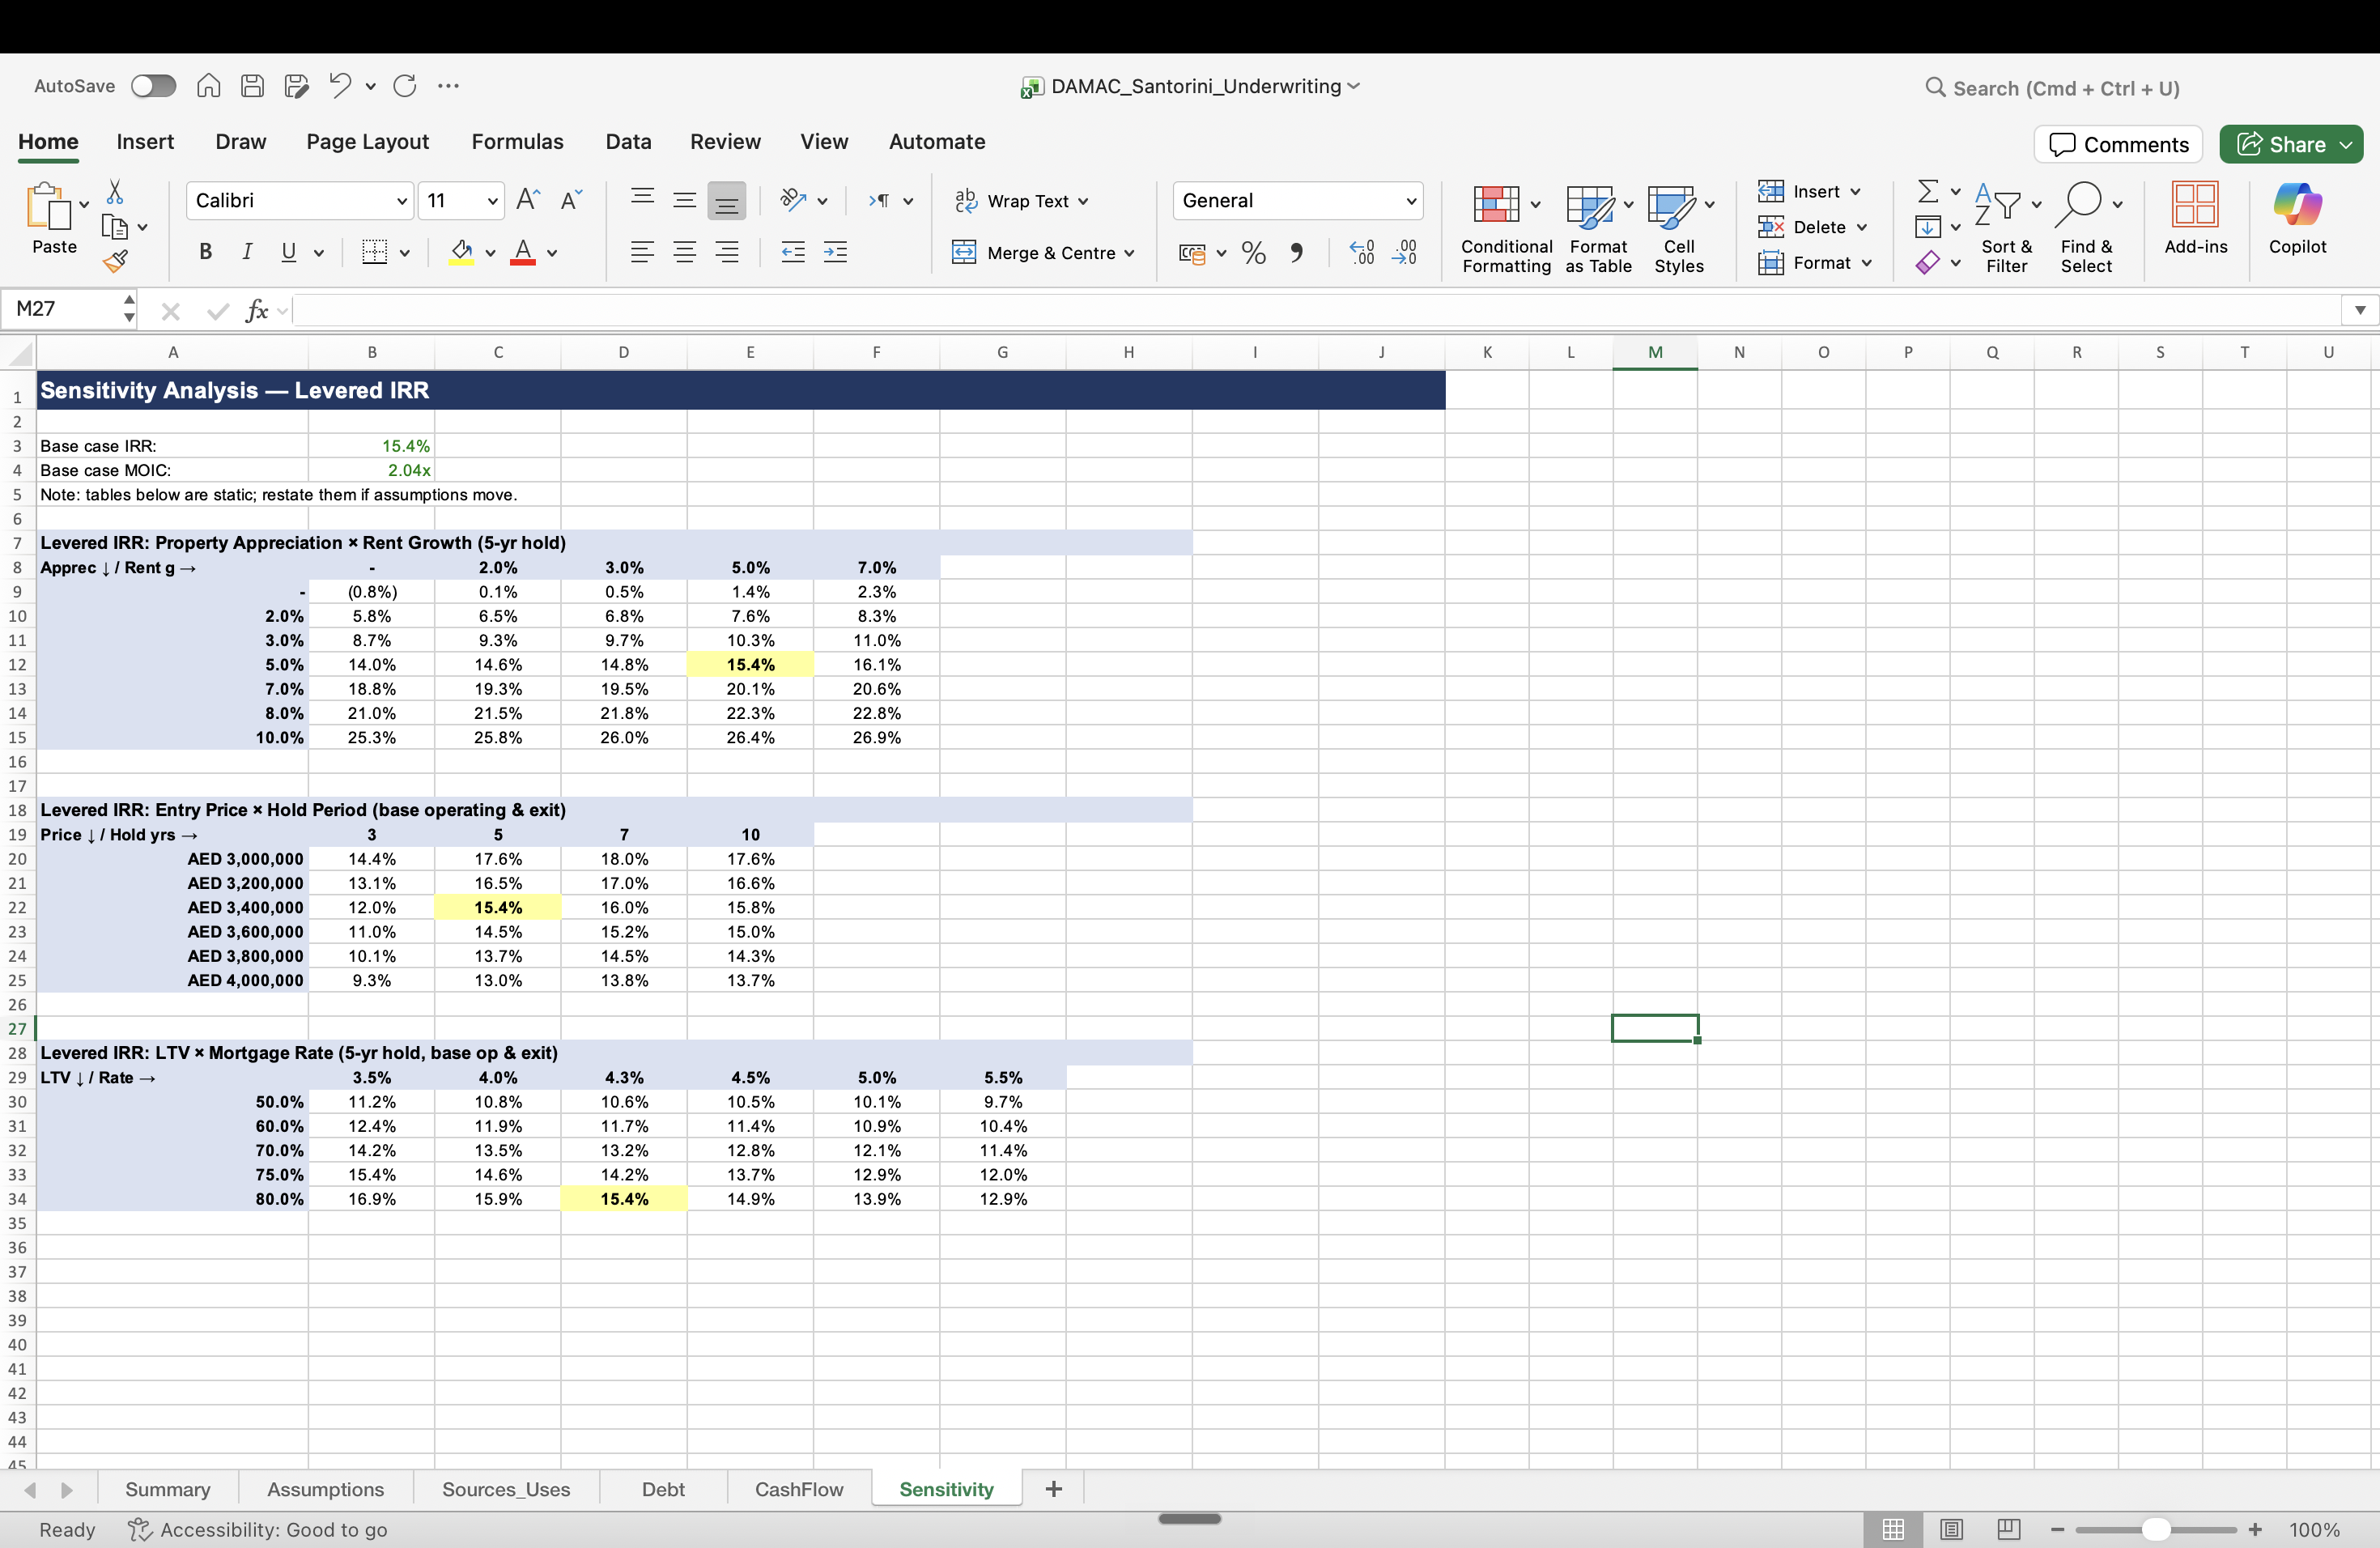Click the Format Painter brush icon
This screenshot has width=2380, height=1548.
(x=115, y=262)
